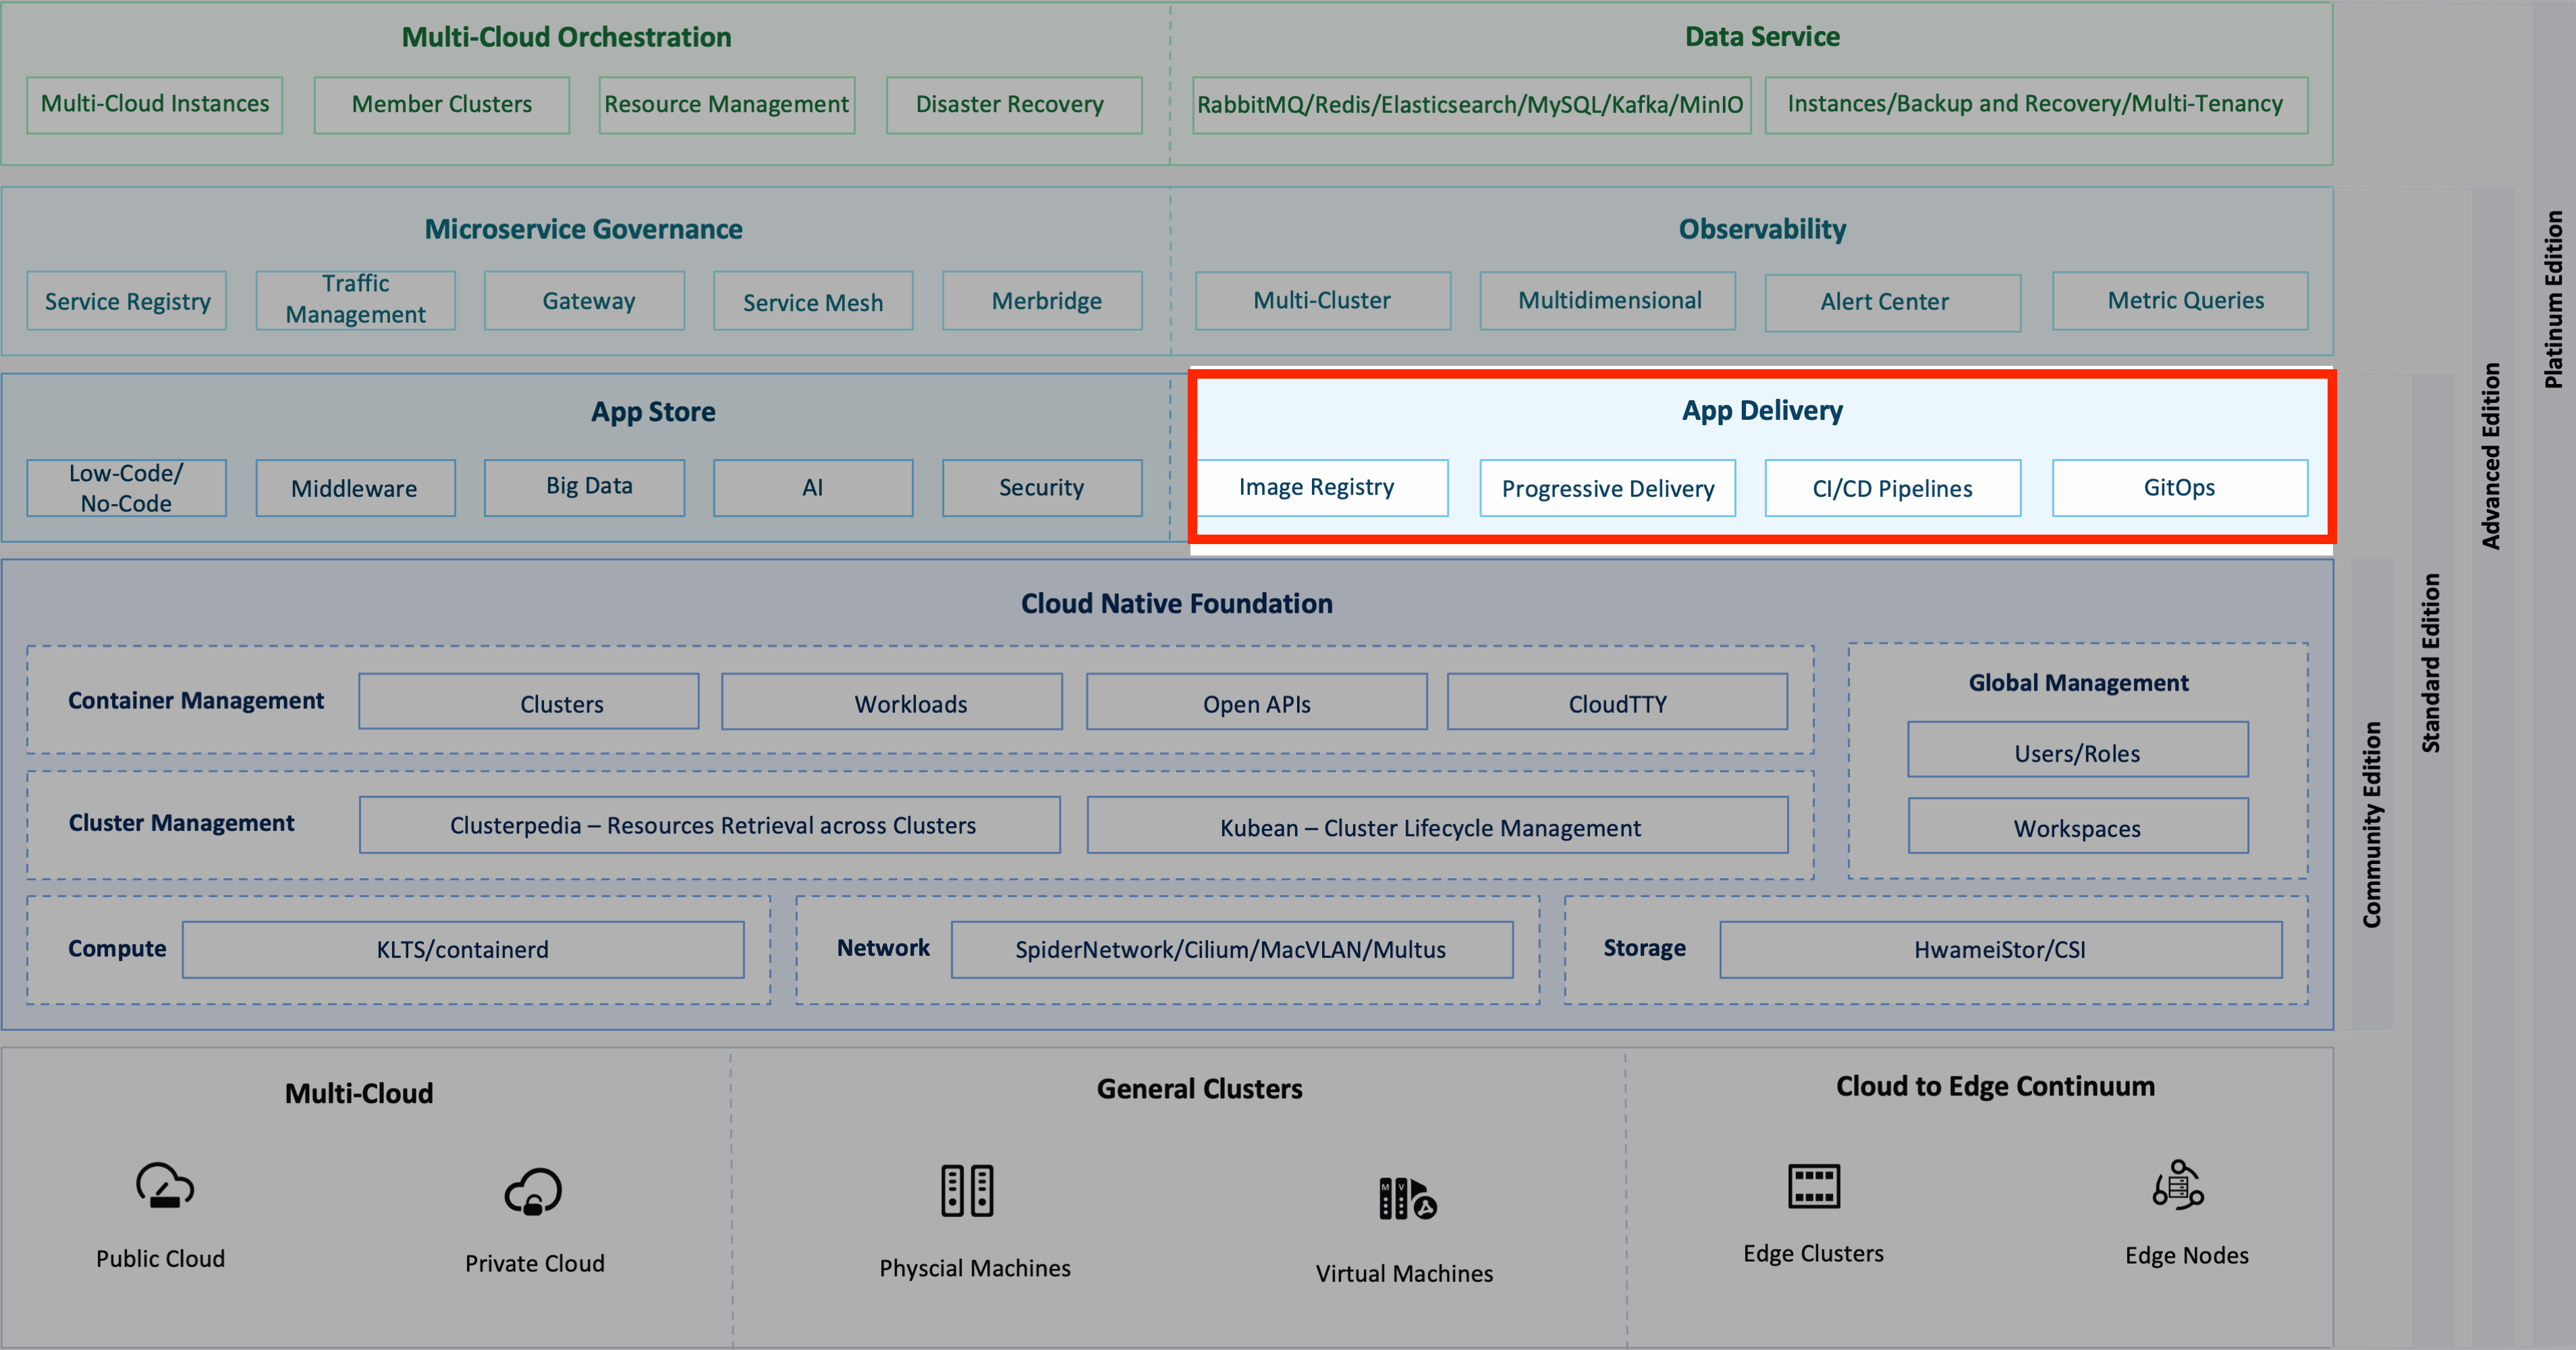
Task: Open the Alert Center box
Action: pos(1893,303)
